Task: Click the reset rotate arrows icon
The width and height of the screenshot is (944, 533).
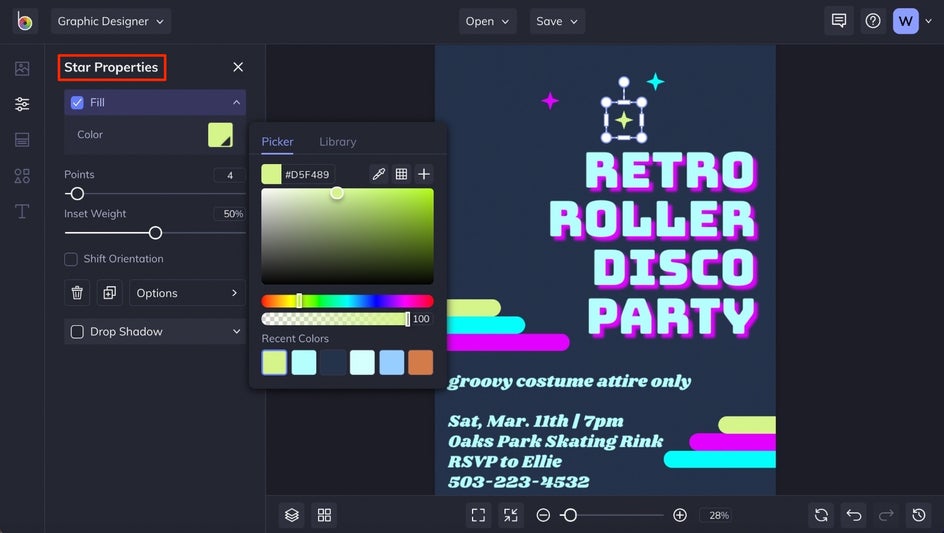Action: point(821,515)
